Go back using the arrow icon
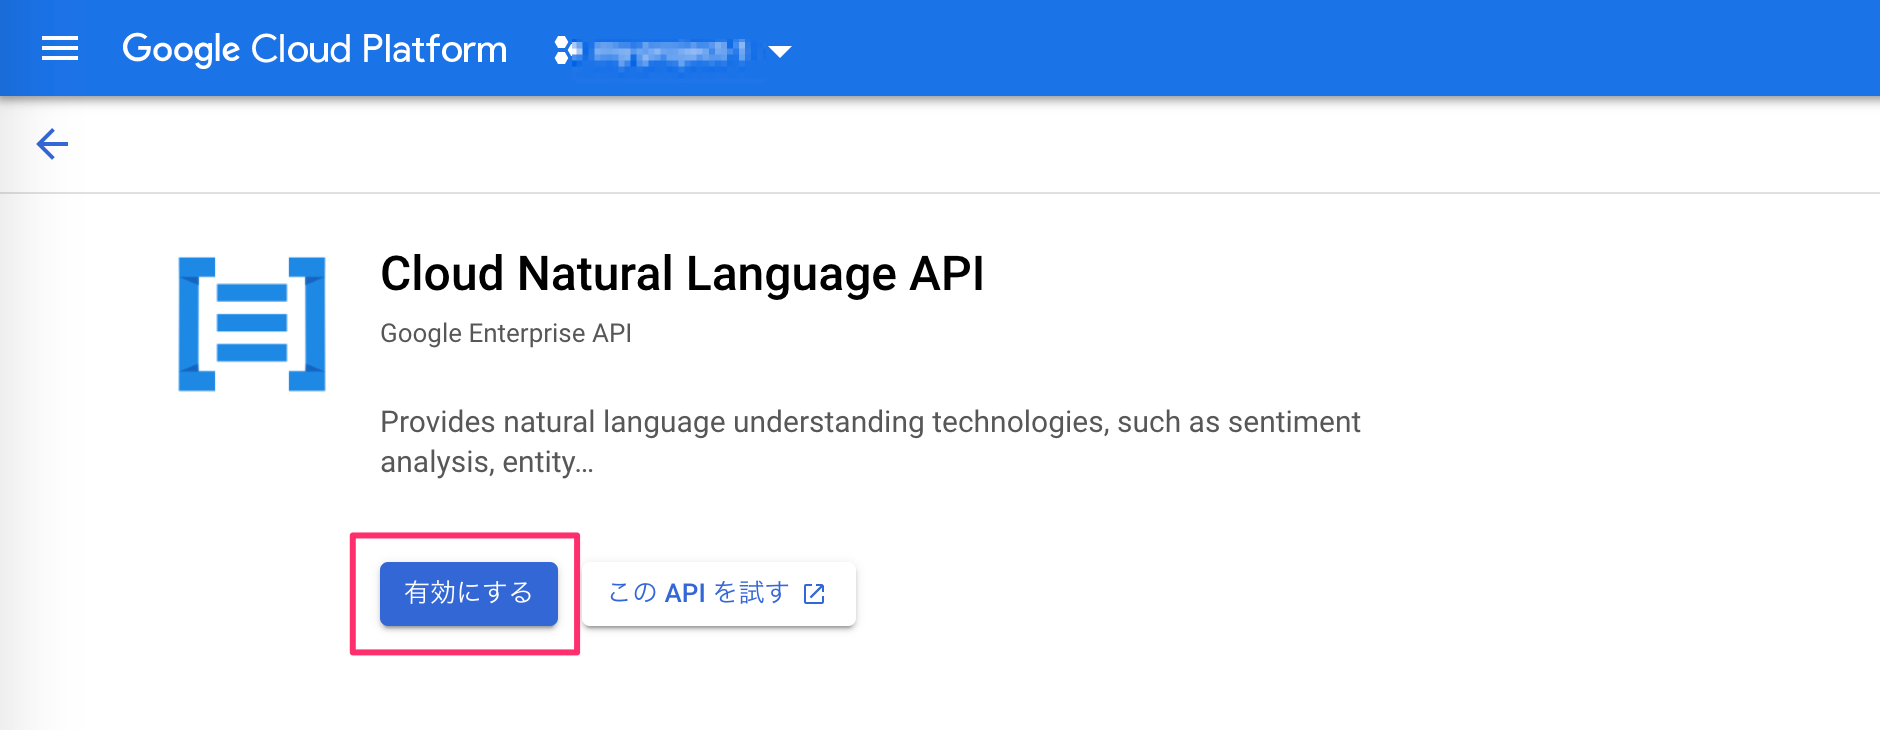 click(x=52, y=144)
